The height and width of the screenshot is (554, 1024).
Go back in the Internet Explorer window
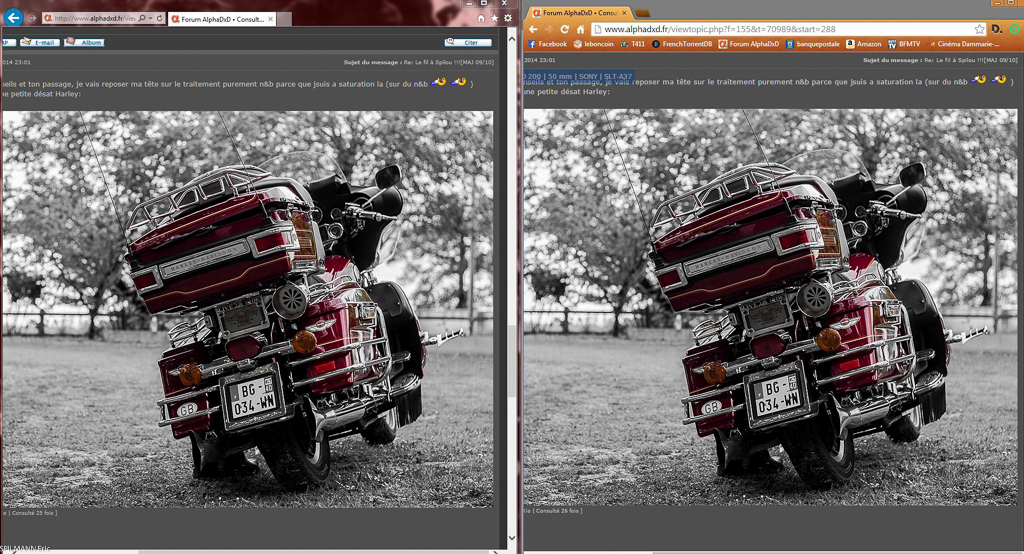13,18
